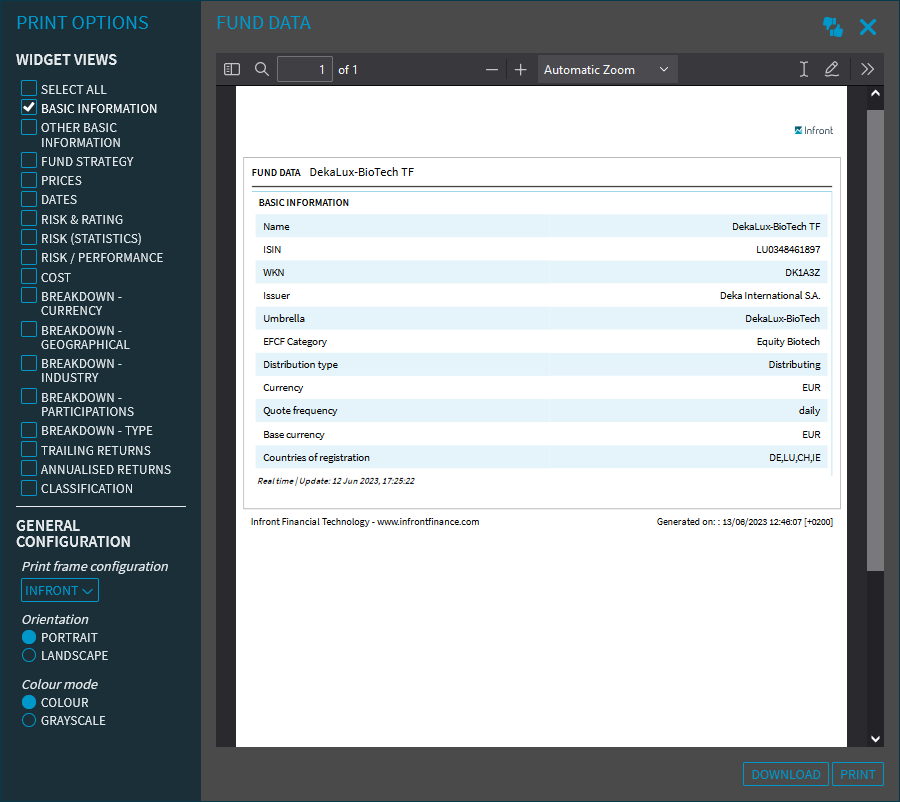Enable the Select All checkbox
Screen dimensions: 900x802
(29, 89)
